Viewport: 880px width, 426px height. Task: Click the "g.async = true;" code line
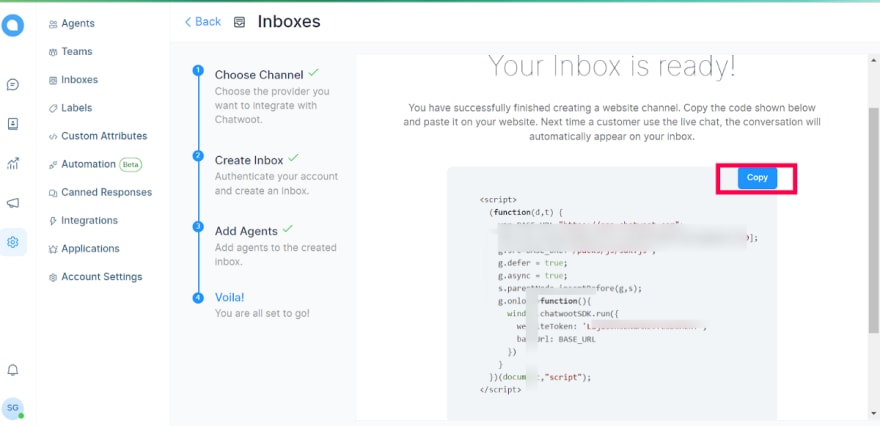click(533, 276)
